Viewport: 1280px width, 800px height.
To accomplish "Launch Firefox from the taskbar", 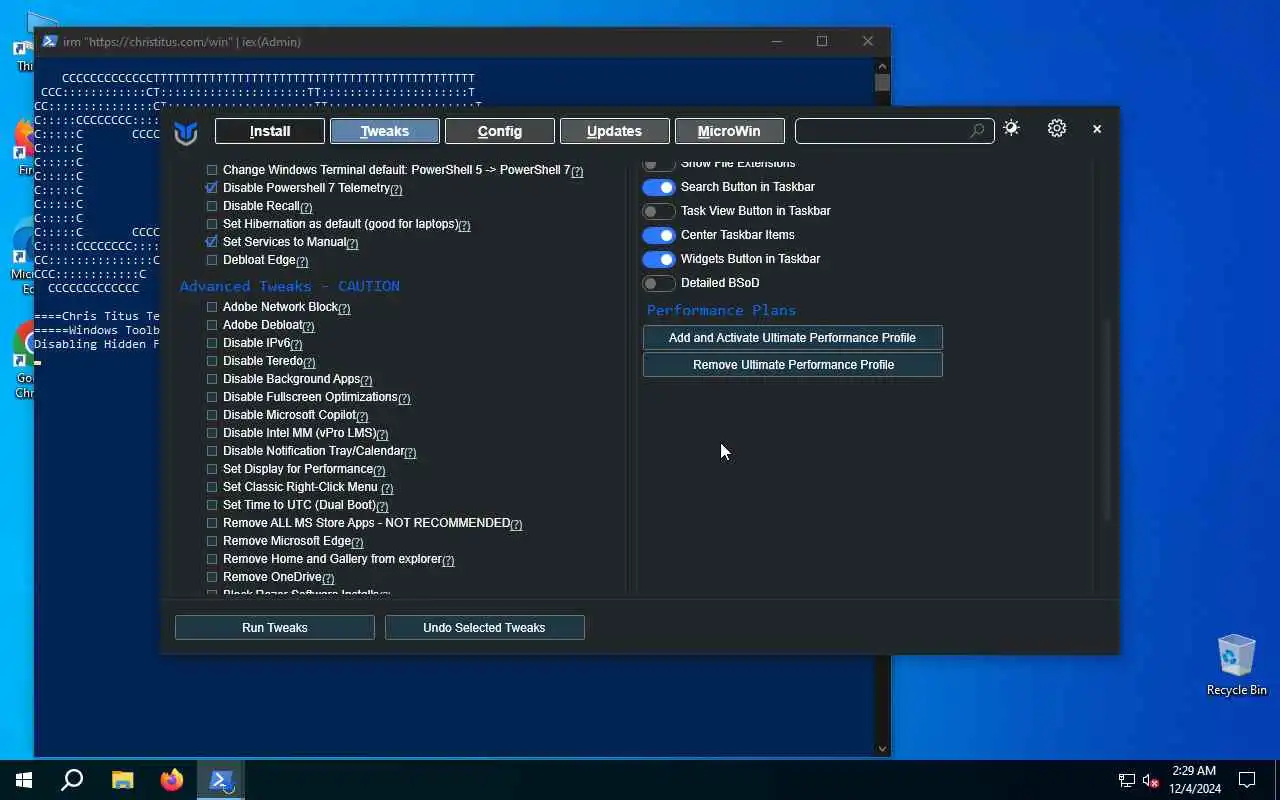I will point(172,780).
